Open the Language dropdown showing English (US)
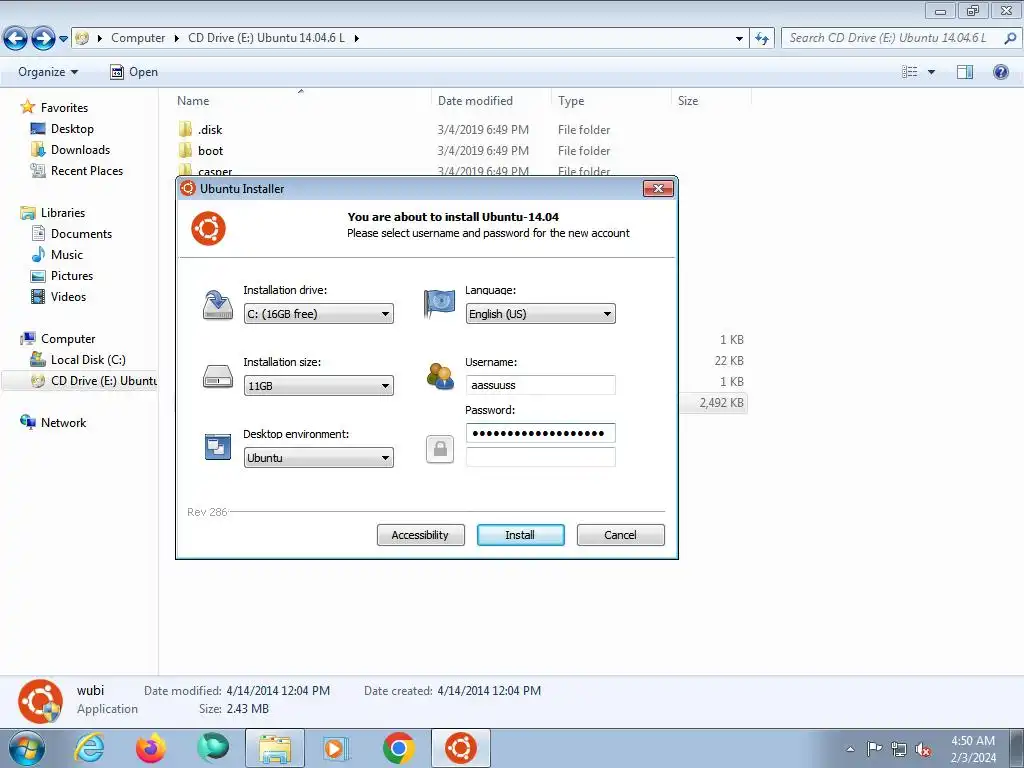 (x=540, y=313)
